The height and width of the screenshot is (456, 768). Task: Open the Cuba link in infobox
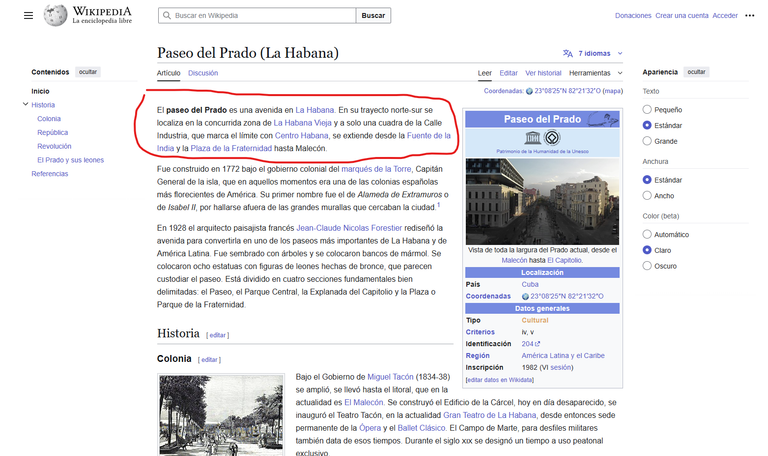tap(530, 284)
